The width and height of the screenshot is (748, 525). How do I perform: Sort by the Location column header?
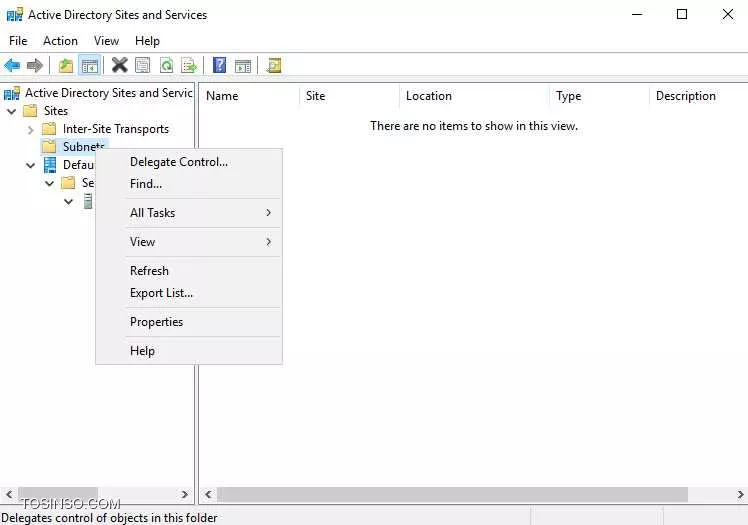(474, 96)
